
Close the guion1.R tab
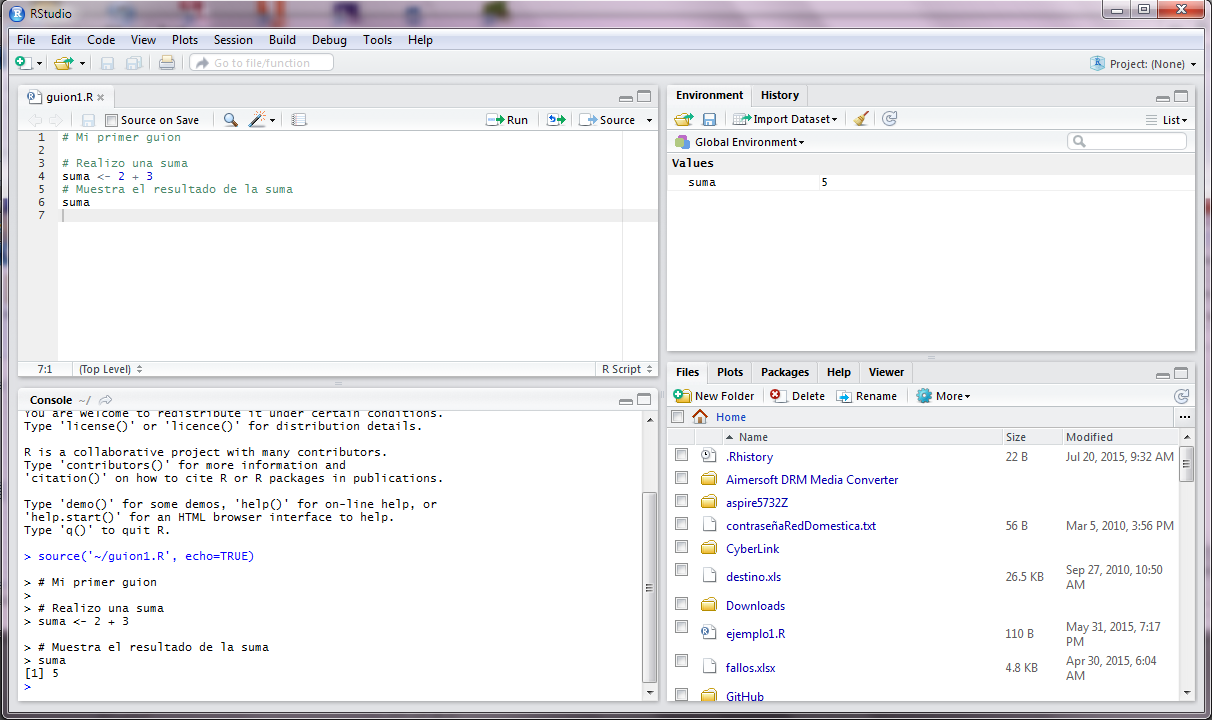pyautogui.click(x=100, y=98)
